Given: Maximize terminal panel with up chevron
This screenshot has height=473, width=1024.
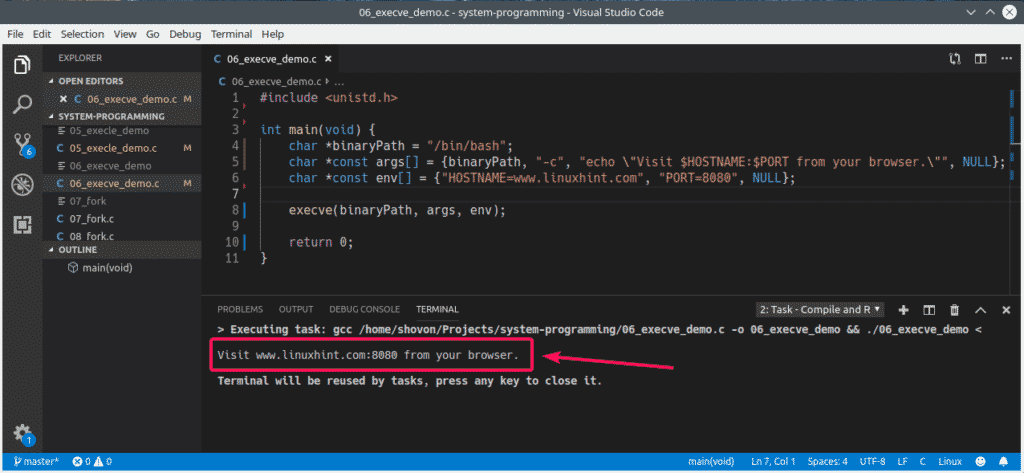Looking at the screenshot, I should (980, 310).
